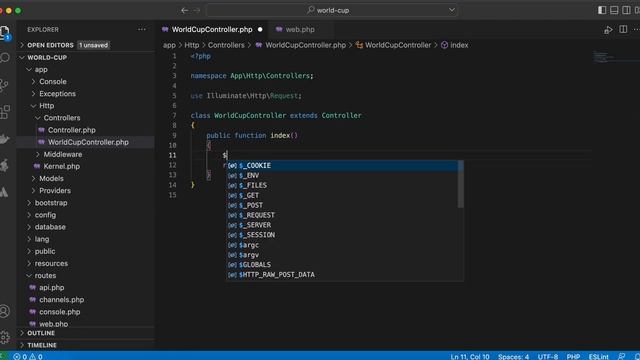640x360 pixels.
Task: Toggle bottom panel layout icon
Action: (614, 10)
